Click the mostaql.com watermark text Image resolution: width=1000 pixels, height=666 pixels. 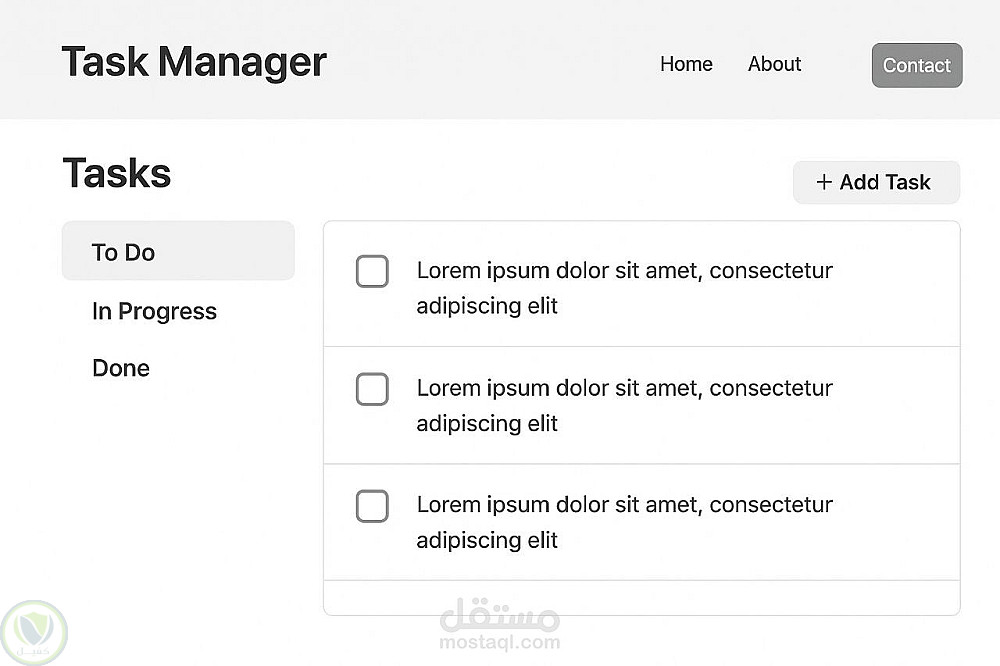coord(500,642)
